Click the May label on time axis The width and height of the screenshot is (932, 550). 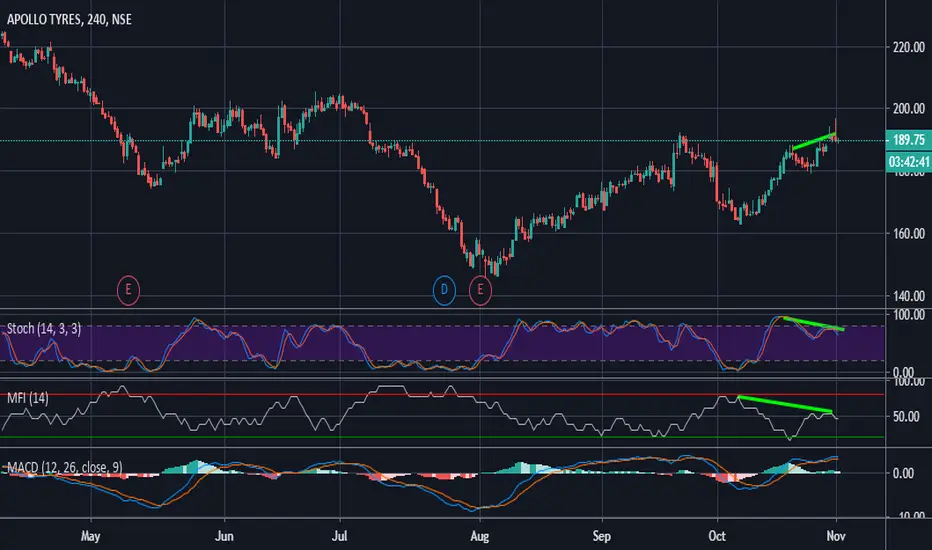(90, 536)
